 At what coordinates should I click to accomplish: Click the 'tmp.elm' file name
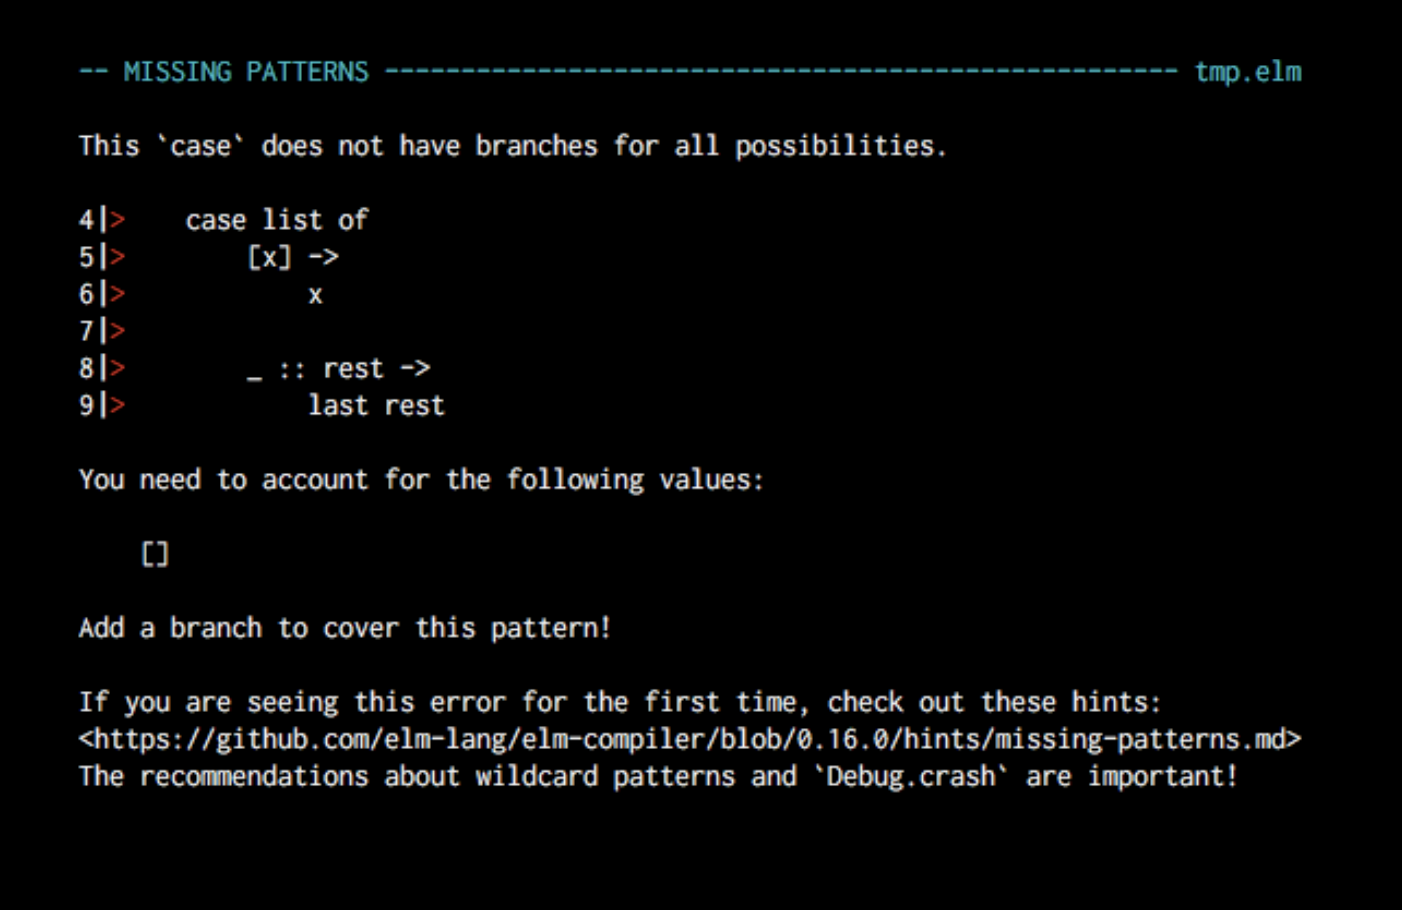(x=1248, y=72)
